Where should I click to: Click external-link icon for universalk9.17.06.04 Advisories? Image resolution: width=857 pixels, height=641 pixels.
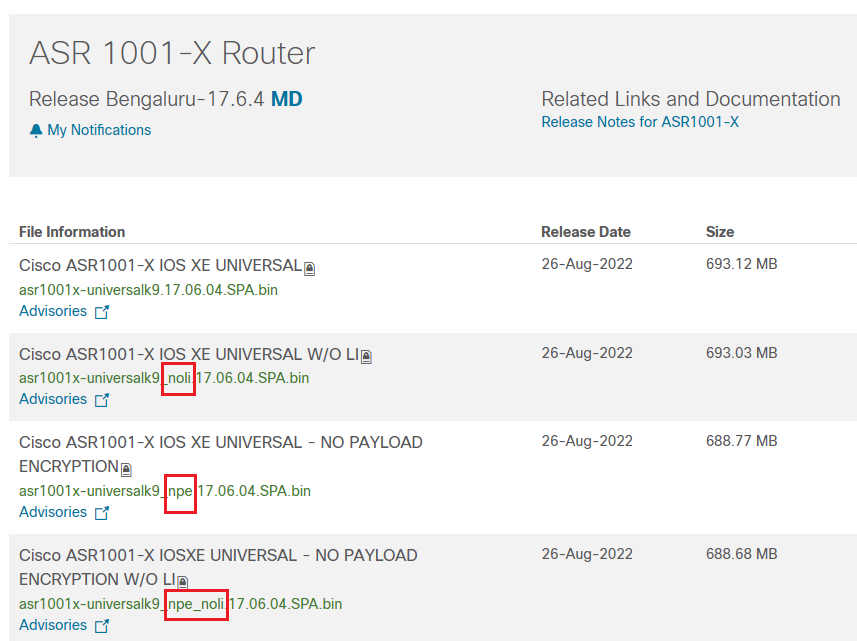coord(102,311)
